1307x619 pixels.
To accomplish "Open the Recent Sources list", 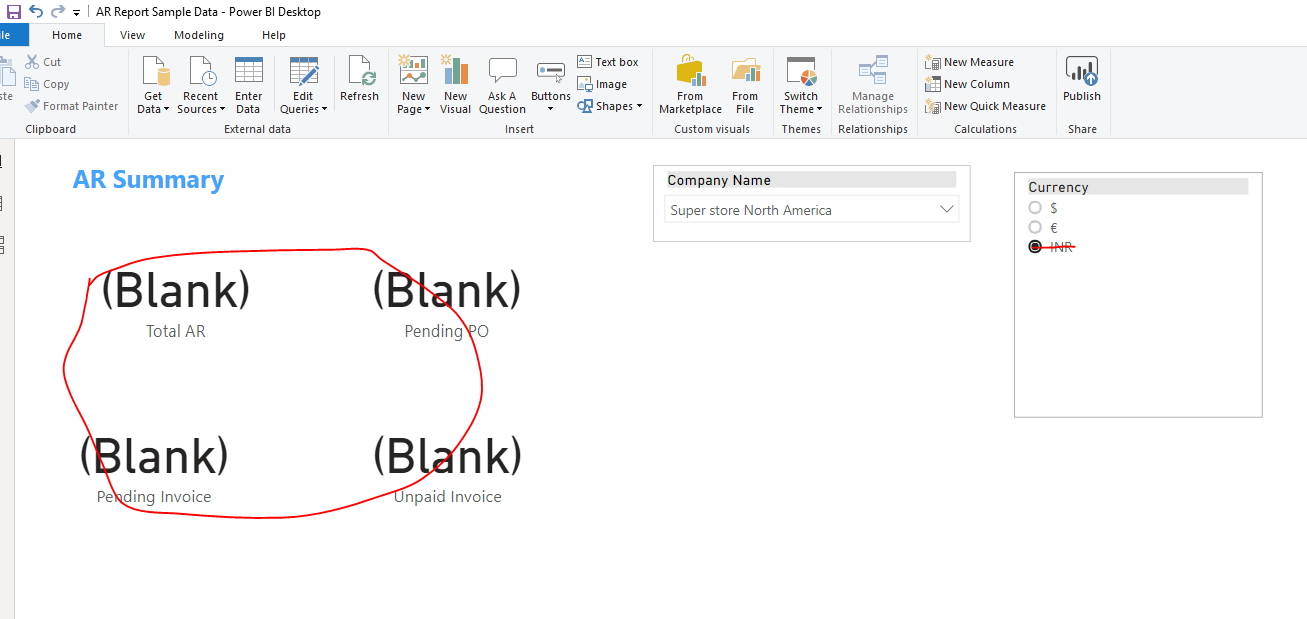I will [x=201, y=85].
